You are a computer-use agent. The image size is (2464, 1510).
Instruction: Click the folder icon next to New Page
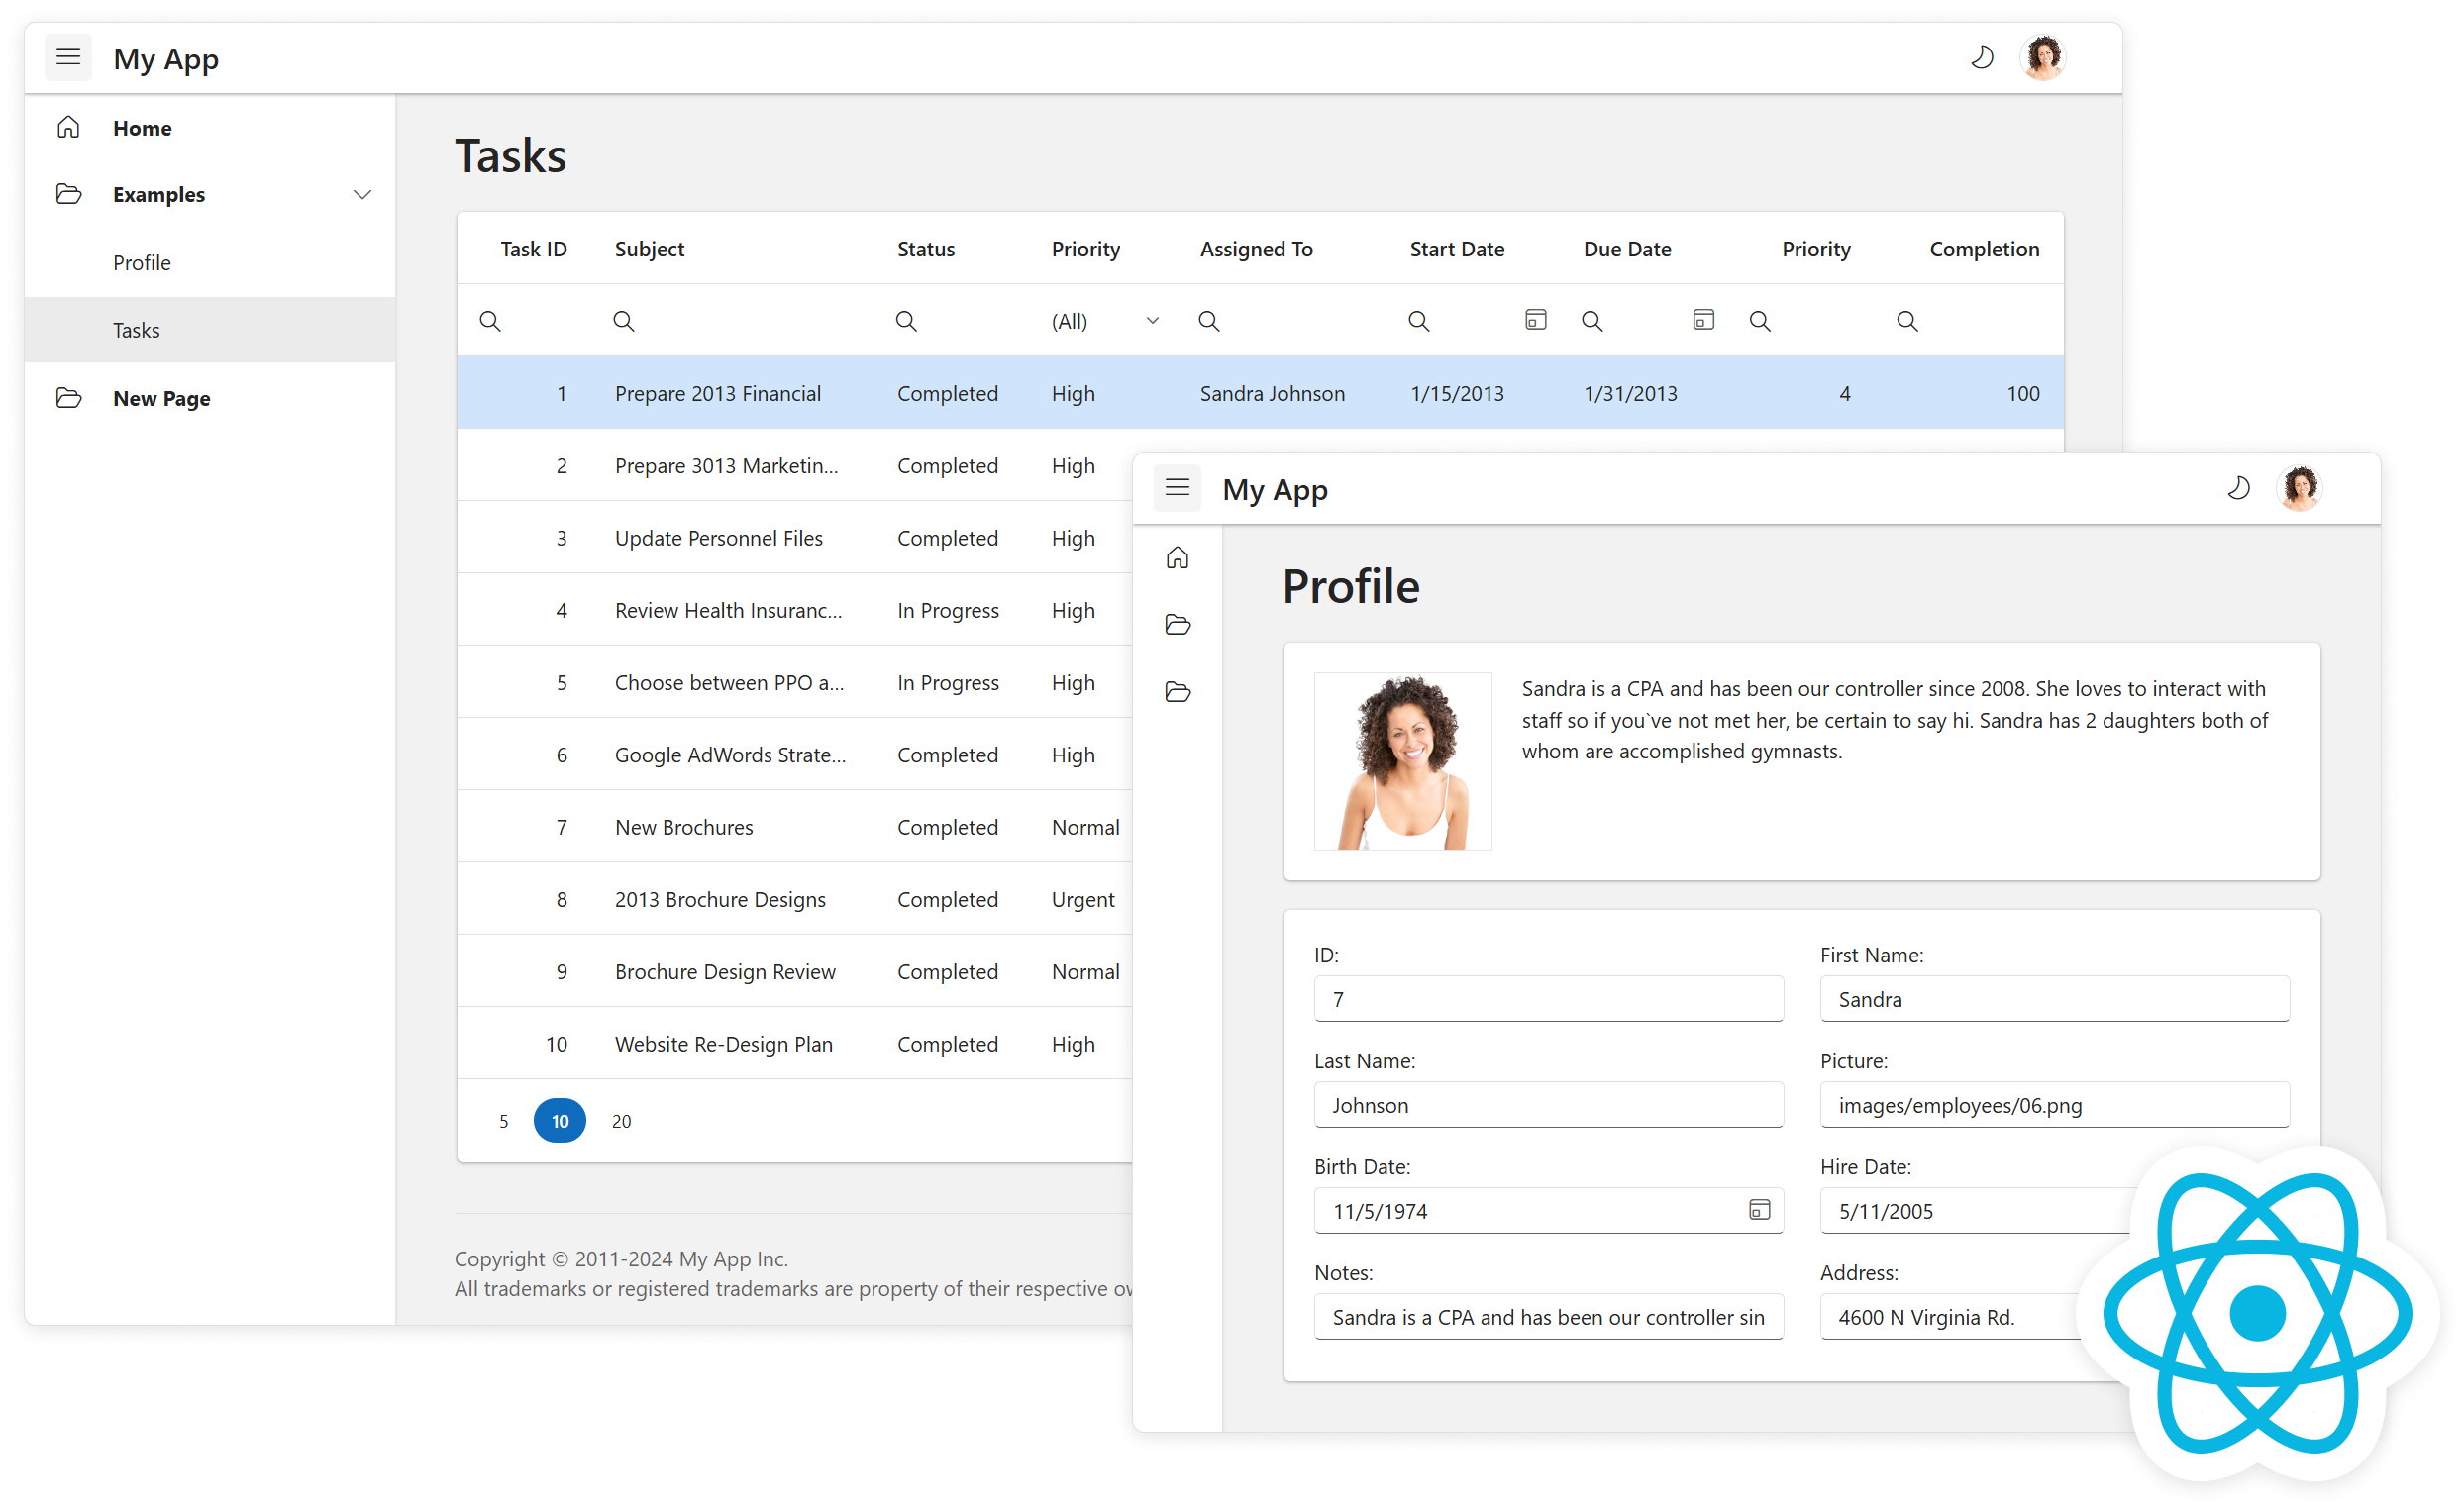pos(68,397)
